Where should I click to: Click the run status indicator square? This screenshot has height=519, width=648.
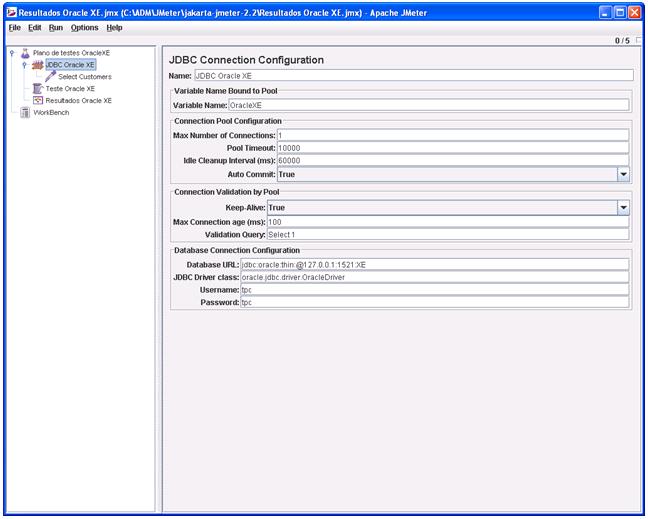pos(638,41)
